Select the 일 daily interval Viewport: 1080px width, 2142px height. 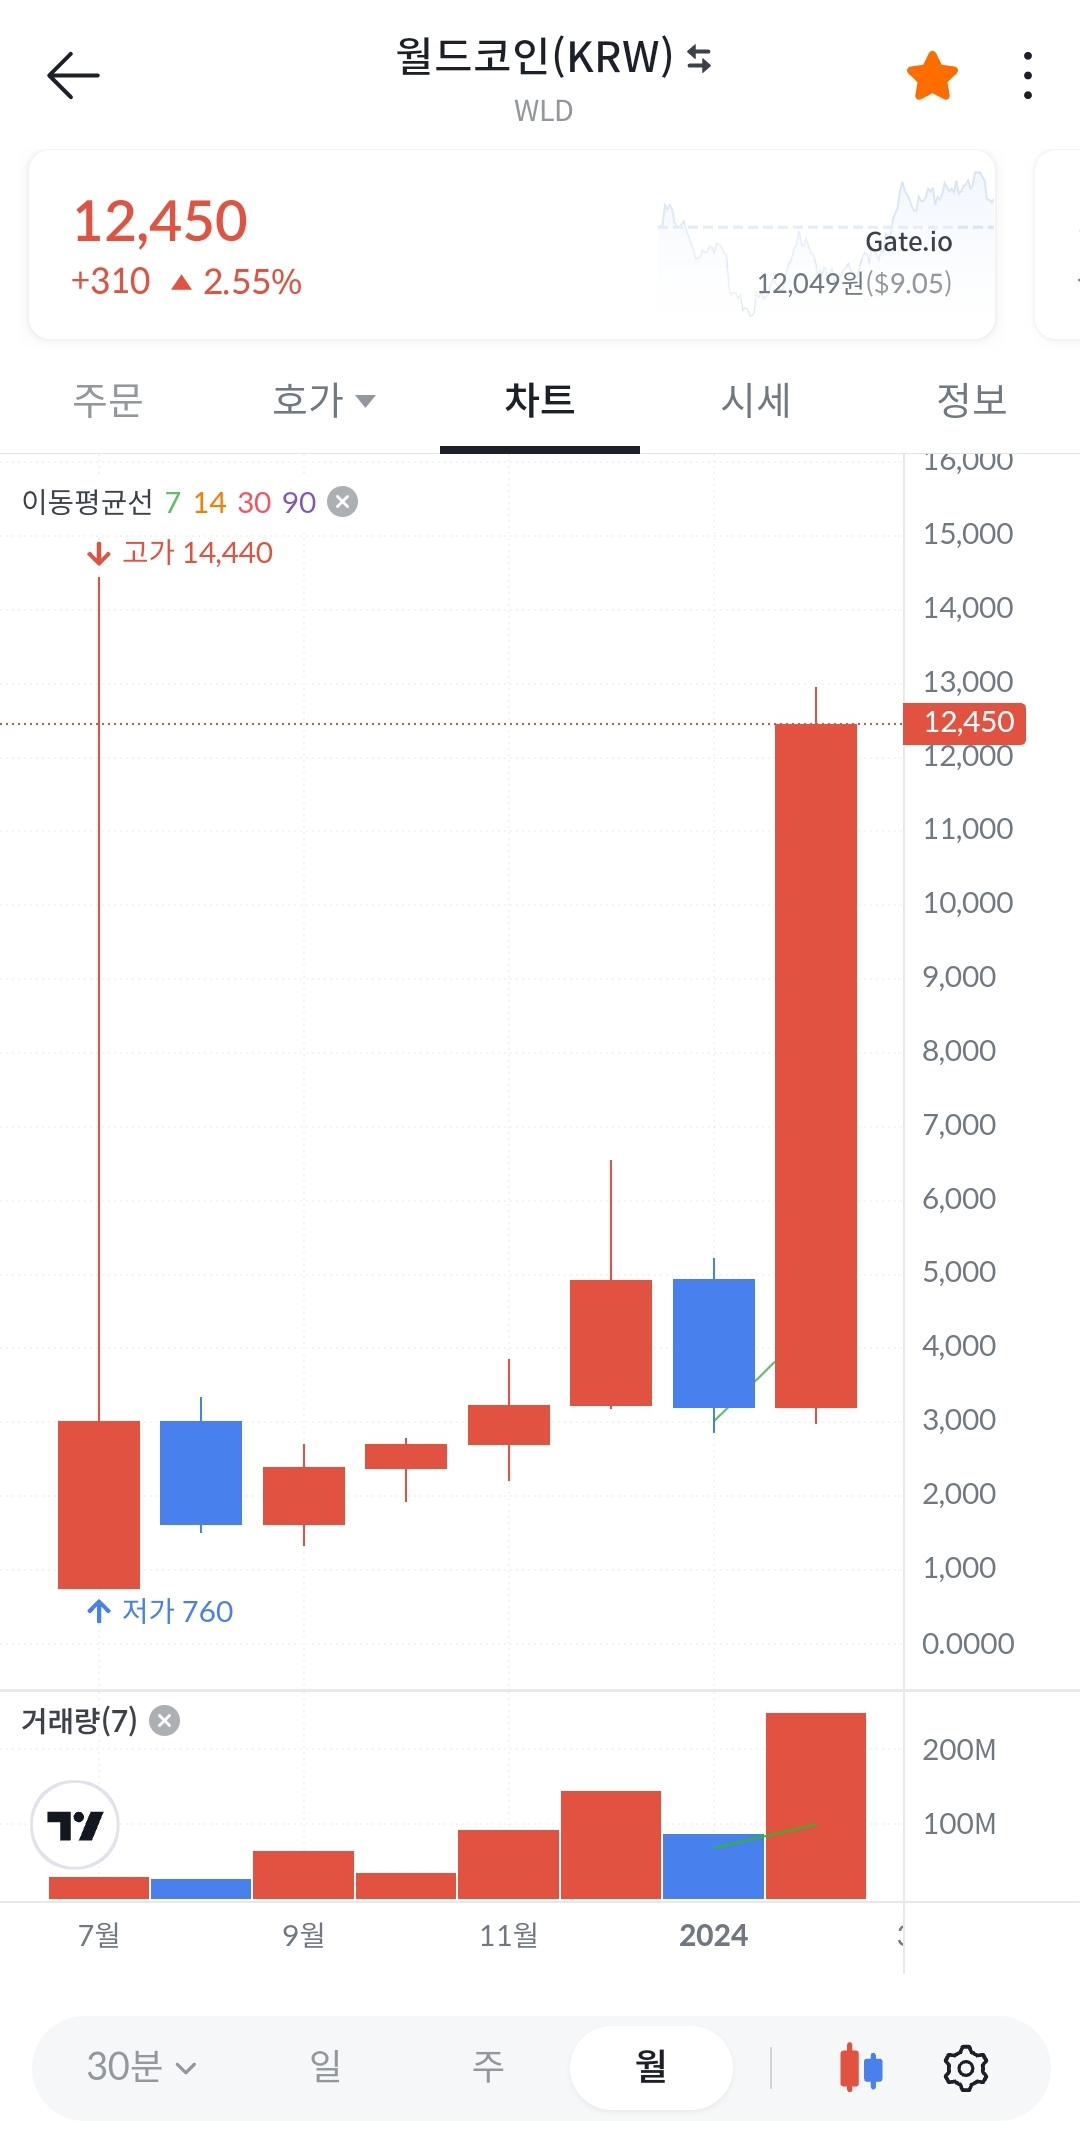326,2066
